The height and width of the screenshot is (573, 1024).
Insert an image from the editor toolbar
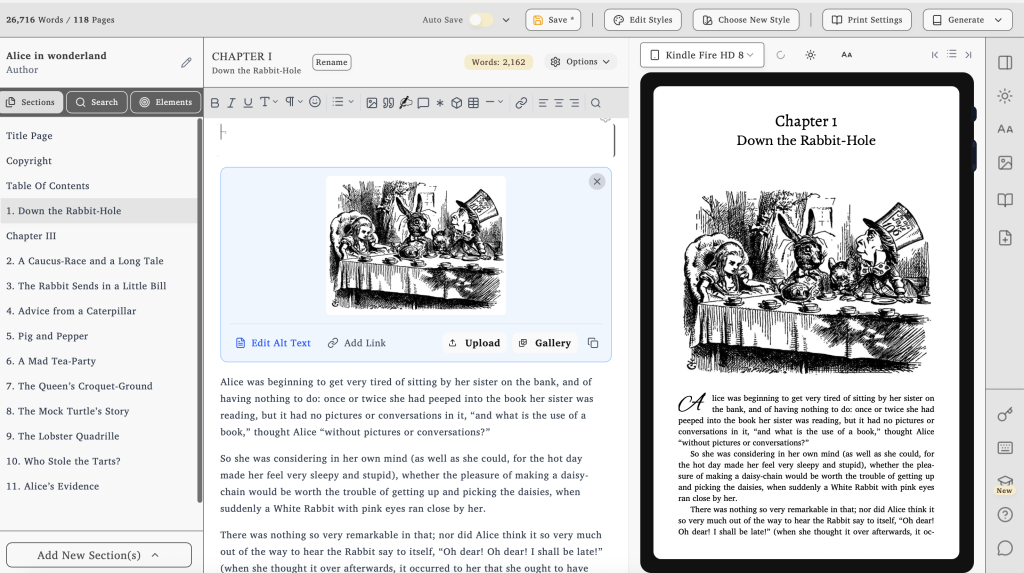372,103
